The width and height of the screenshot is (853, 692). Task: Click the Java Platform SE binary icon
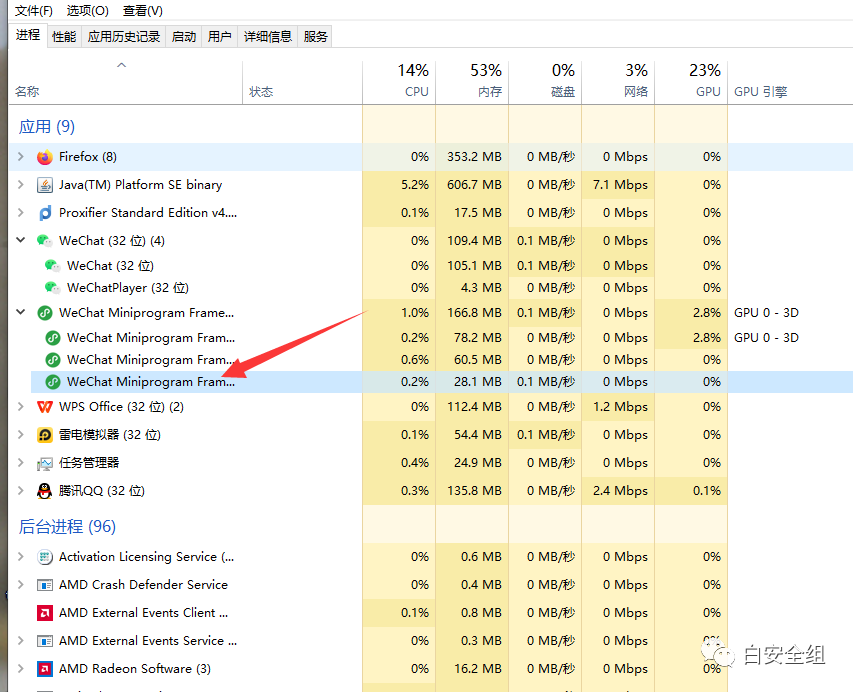click(x=45, y=185)
